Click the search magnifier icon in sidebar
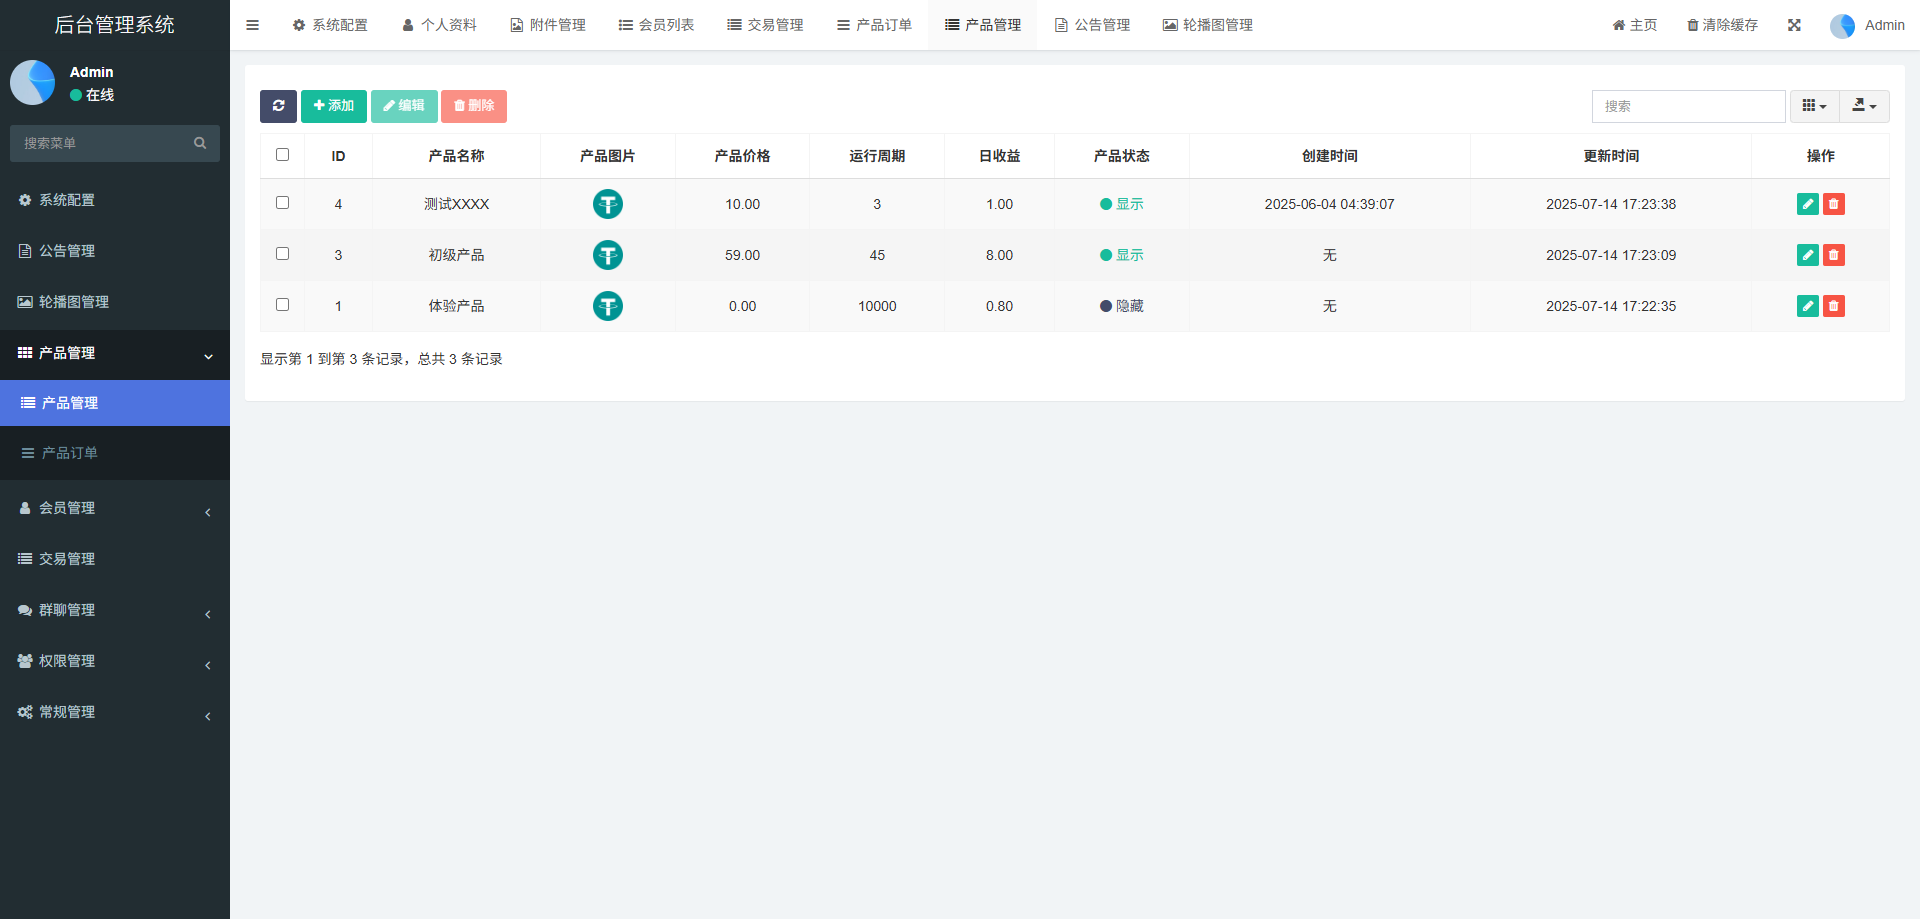Screen dimensions: 1920x919 pos(200,143)
